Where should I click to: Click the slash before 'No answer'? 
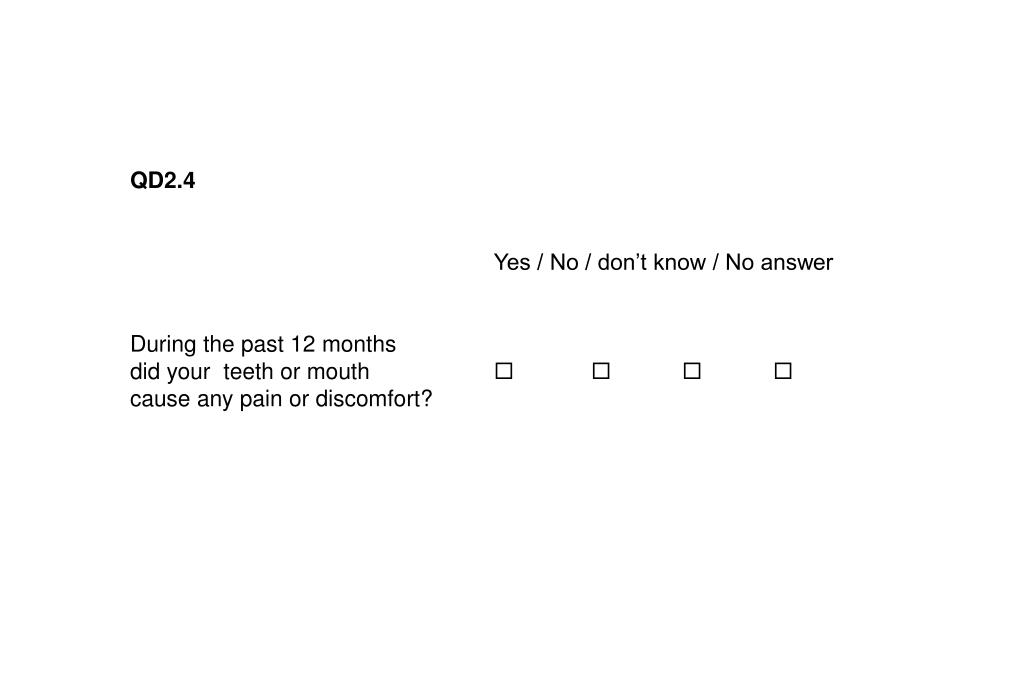pyautogui.click(x=715, y=262)
